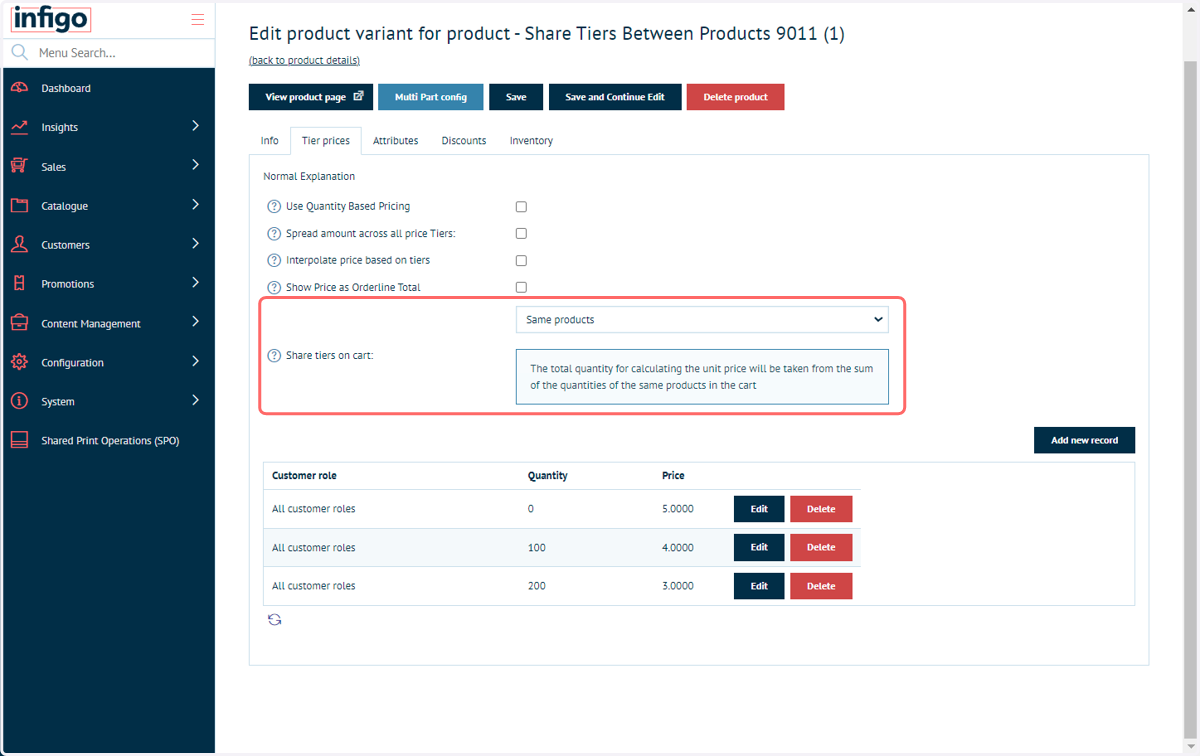Click the Shared Print Operations monitor icon
1200x756 pixels.
pyautogui.click(x=20, y=440)
